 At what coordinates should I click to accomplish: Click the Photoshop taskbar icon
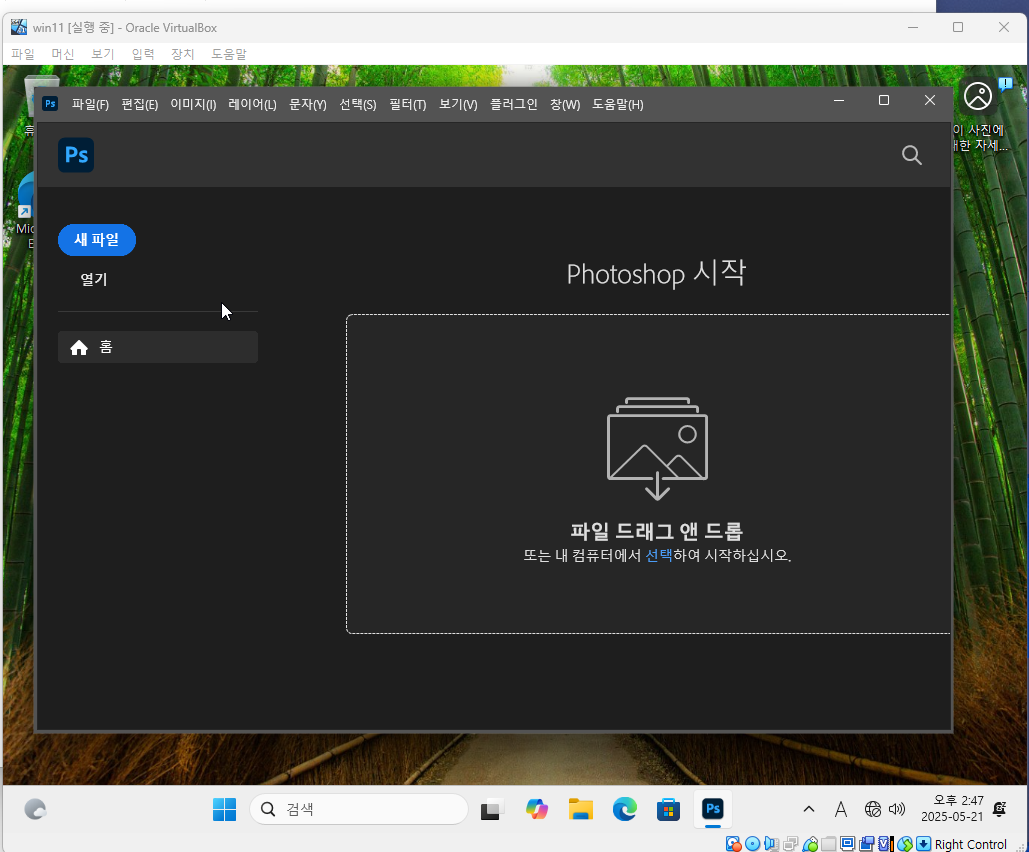pyautogui.click(x=713, y=808)
